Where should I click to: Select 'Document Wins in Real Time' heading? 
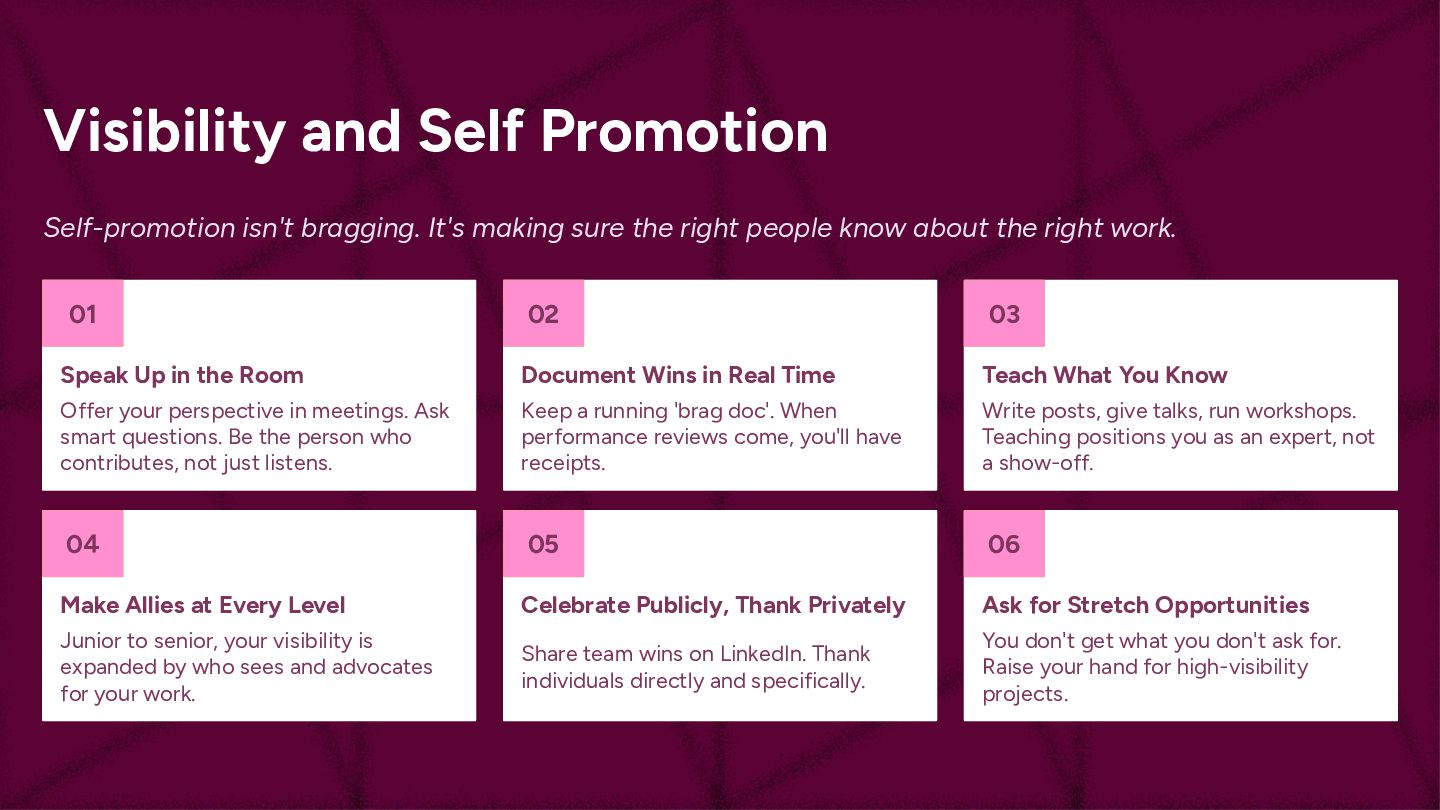tap(678, 375)
